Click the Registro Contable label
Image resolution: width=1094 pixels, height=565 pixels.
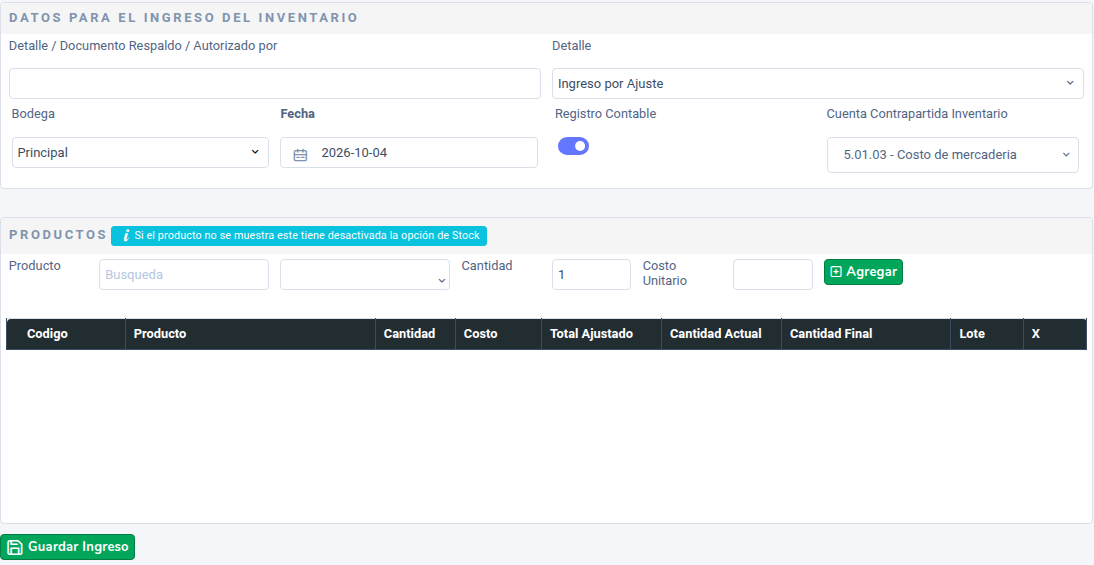pyautogui.click(x=606, y=114)
